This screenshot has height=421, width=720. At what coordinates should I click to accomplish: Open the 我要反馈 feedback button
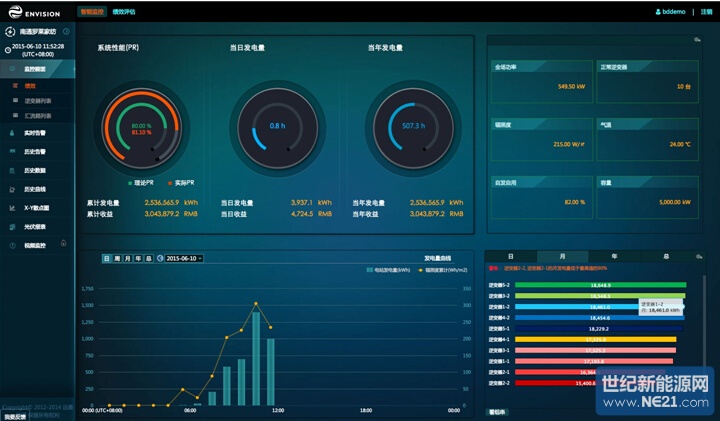(x=13, y=415)
